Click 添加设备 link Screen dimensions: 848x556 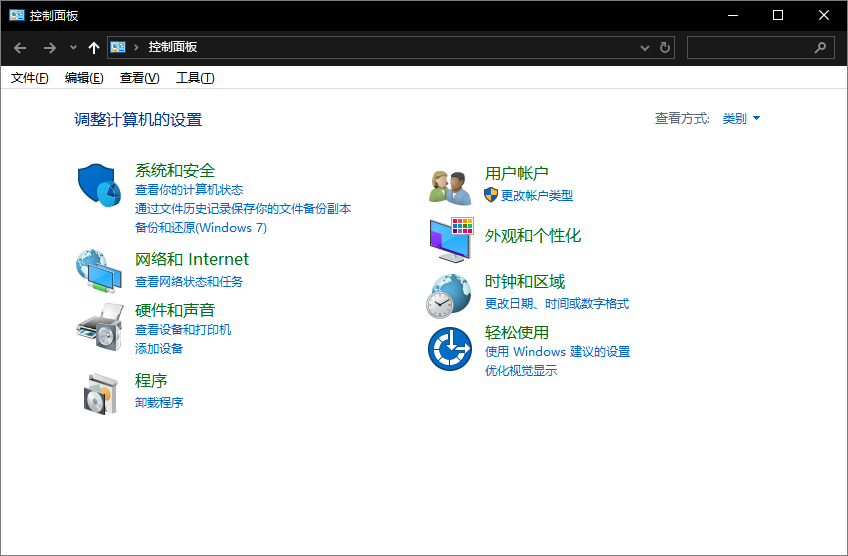tap(158, 349)
